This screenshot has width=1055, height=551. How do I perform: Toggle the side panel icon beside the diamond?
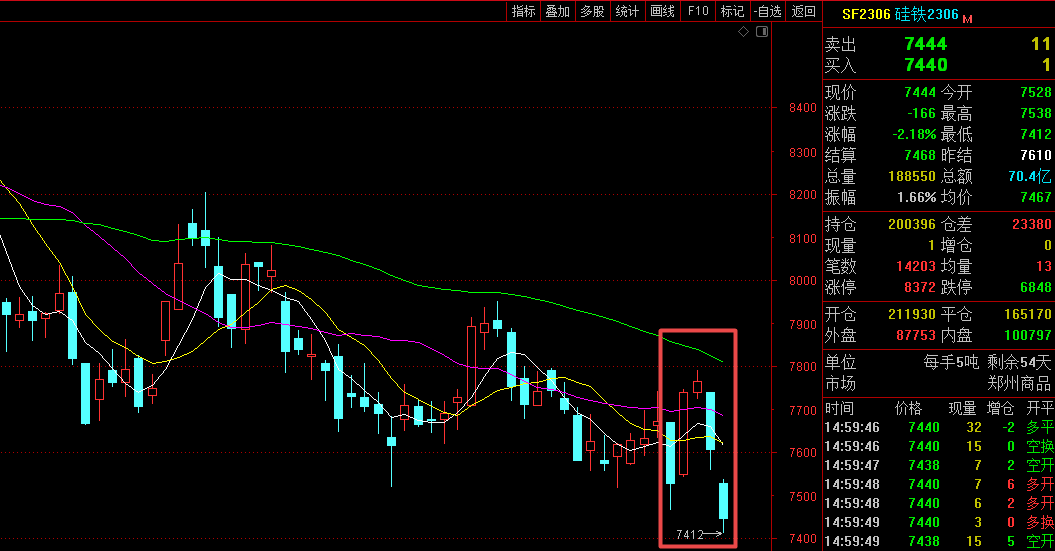point(763,32)
